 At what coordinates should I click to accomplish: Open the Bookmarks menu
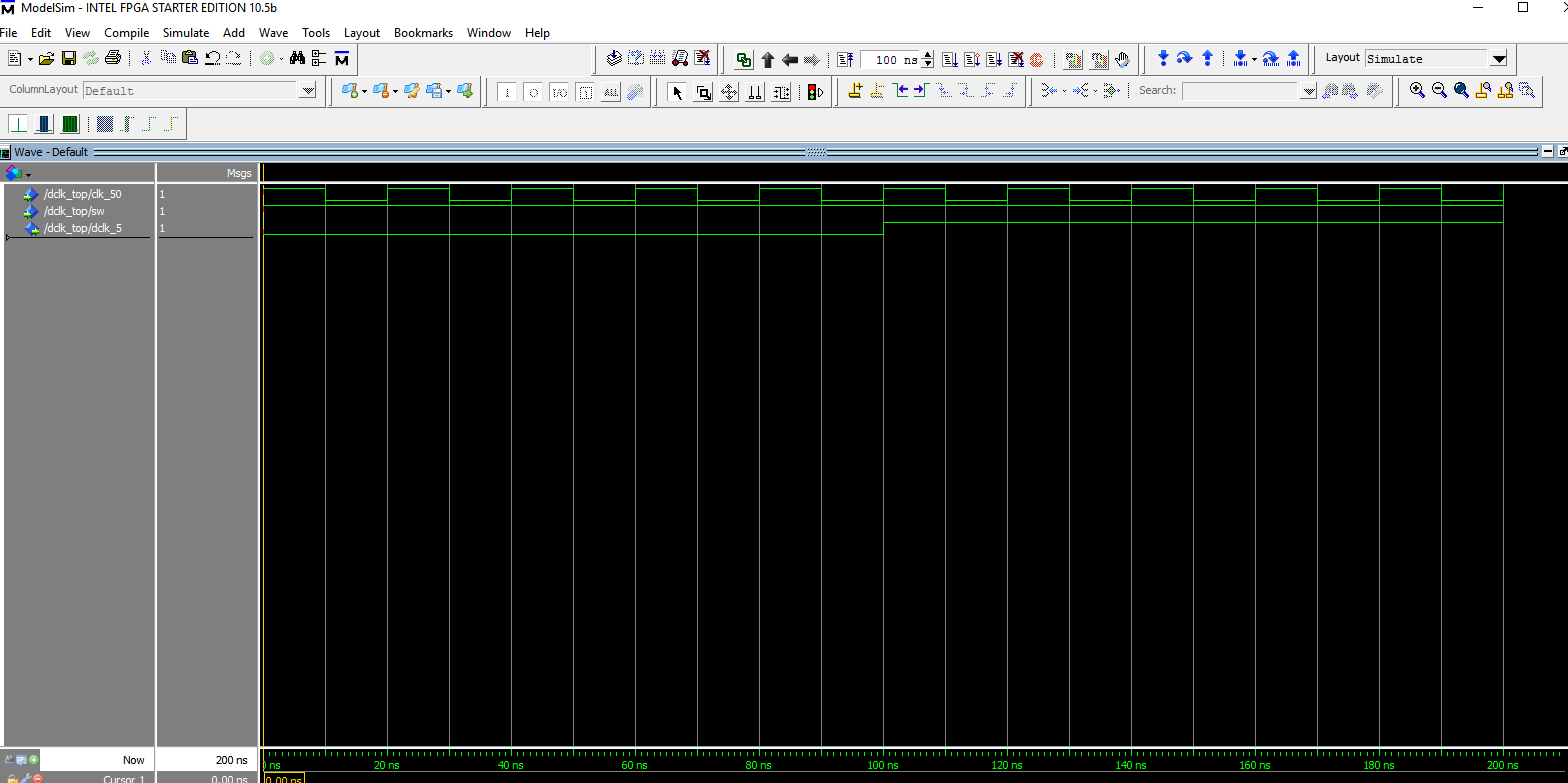coord(423,33)
